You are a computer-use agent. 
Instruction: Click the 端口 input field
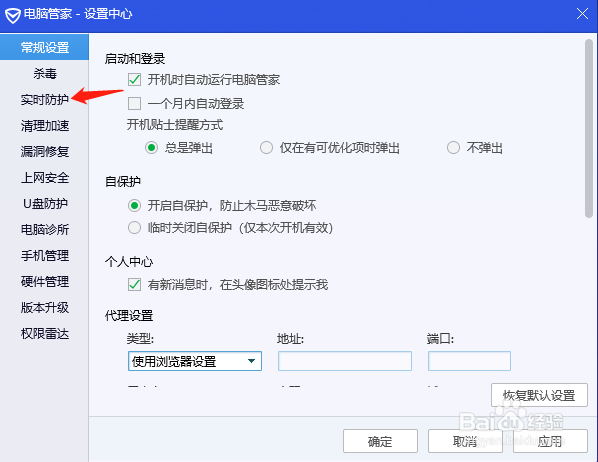pyautogui.click(x=469, y=361)
